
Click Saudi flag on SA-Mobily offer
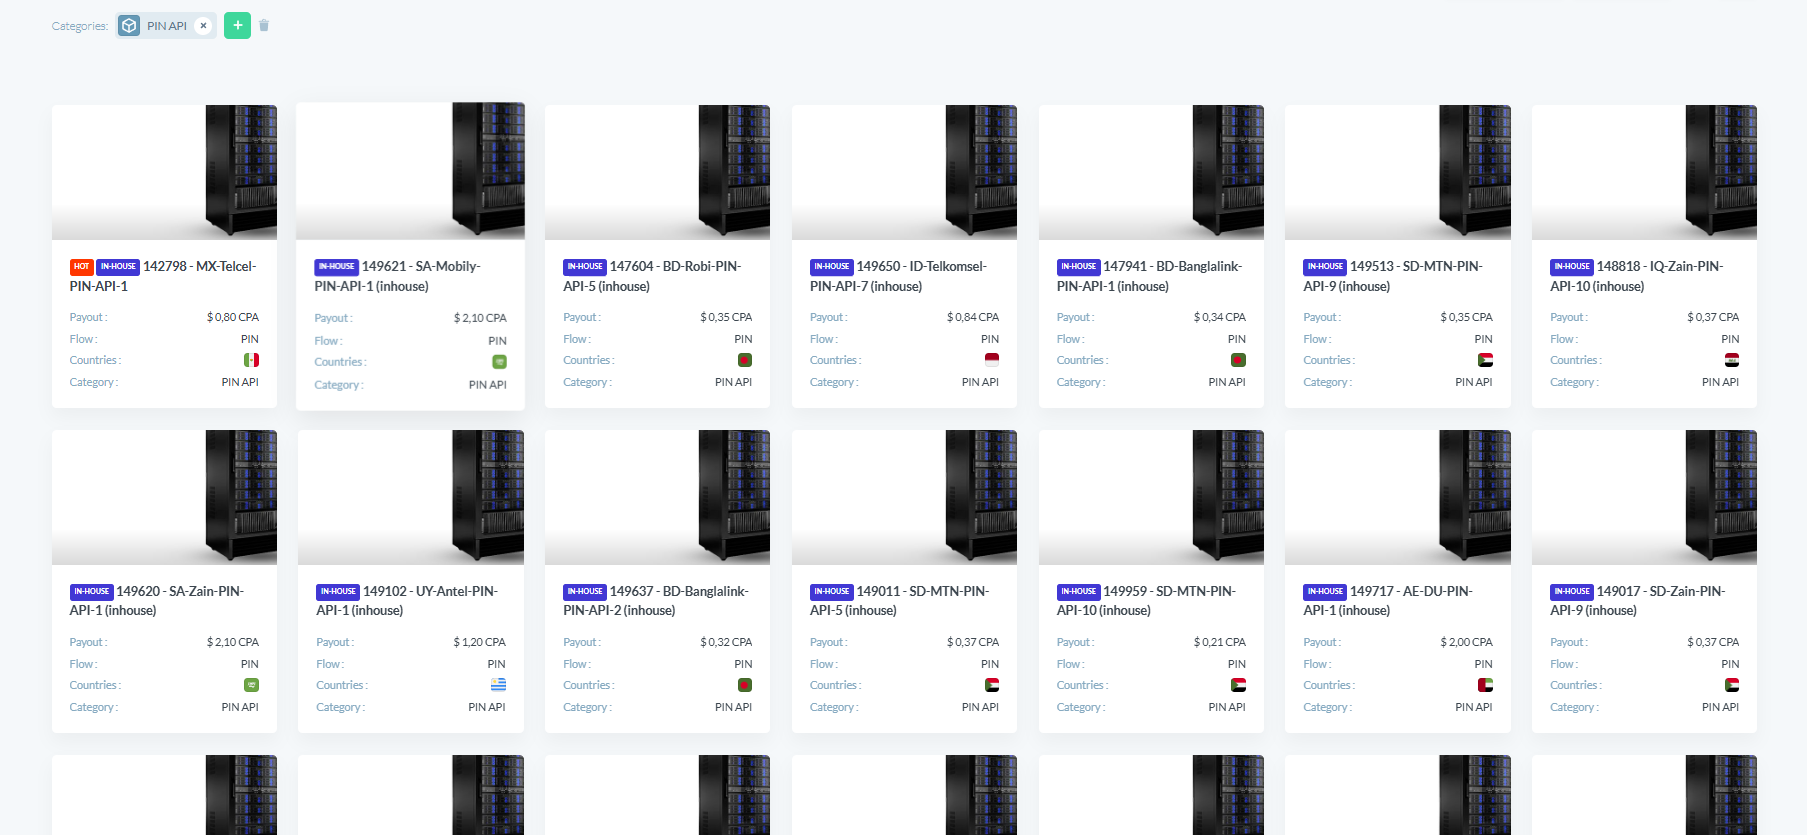pyautogui.click(x=499, y=362)
